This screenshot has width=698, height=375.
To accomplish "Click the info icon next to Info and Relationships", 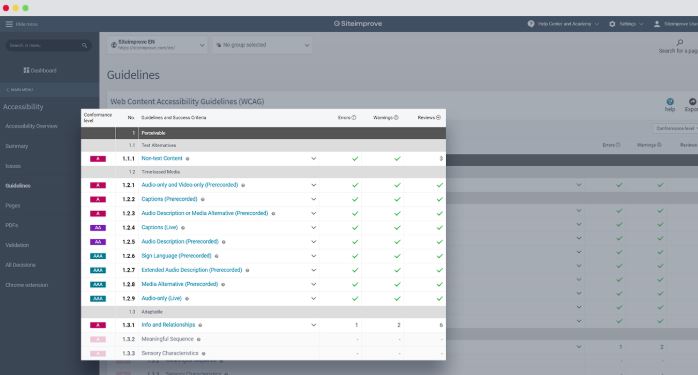I will 200,326.
